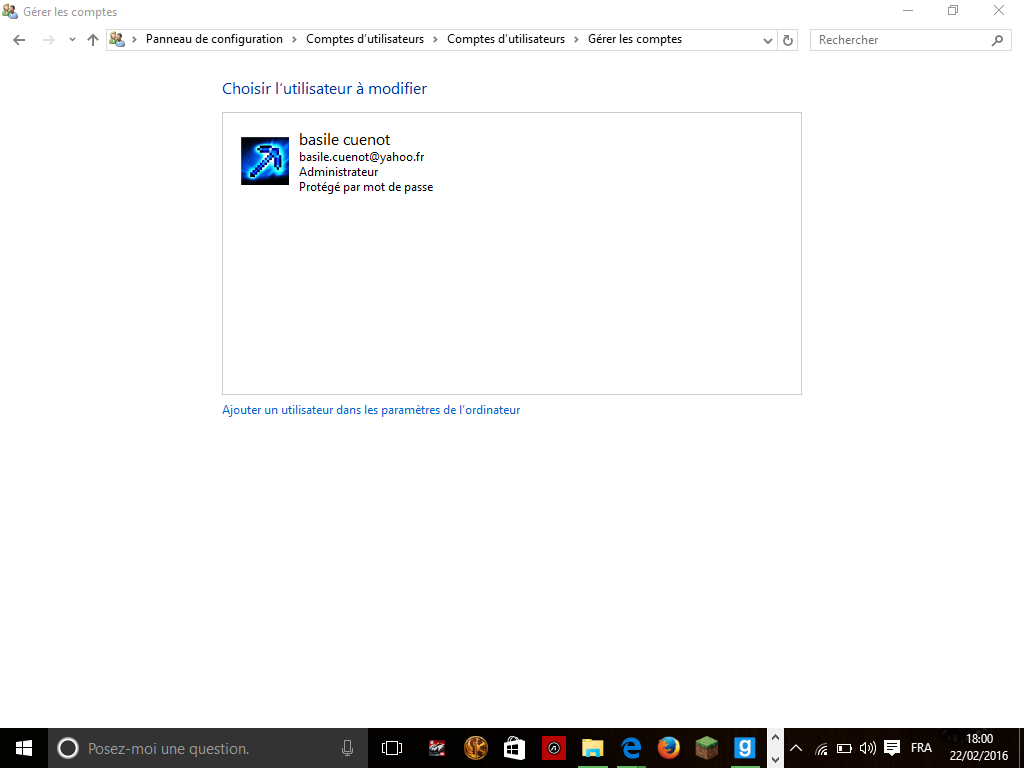
Task: Open the Windows Start menu
Action: (x=24, y=748)
